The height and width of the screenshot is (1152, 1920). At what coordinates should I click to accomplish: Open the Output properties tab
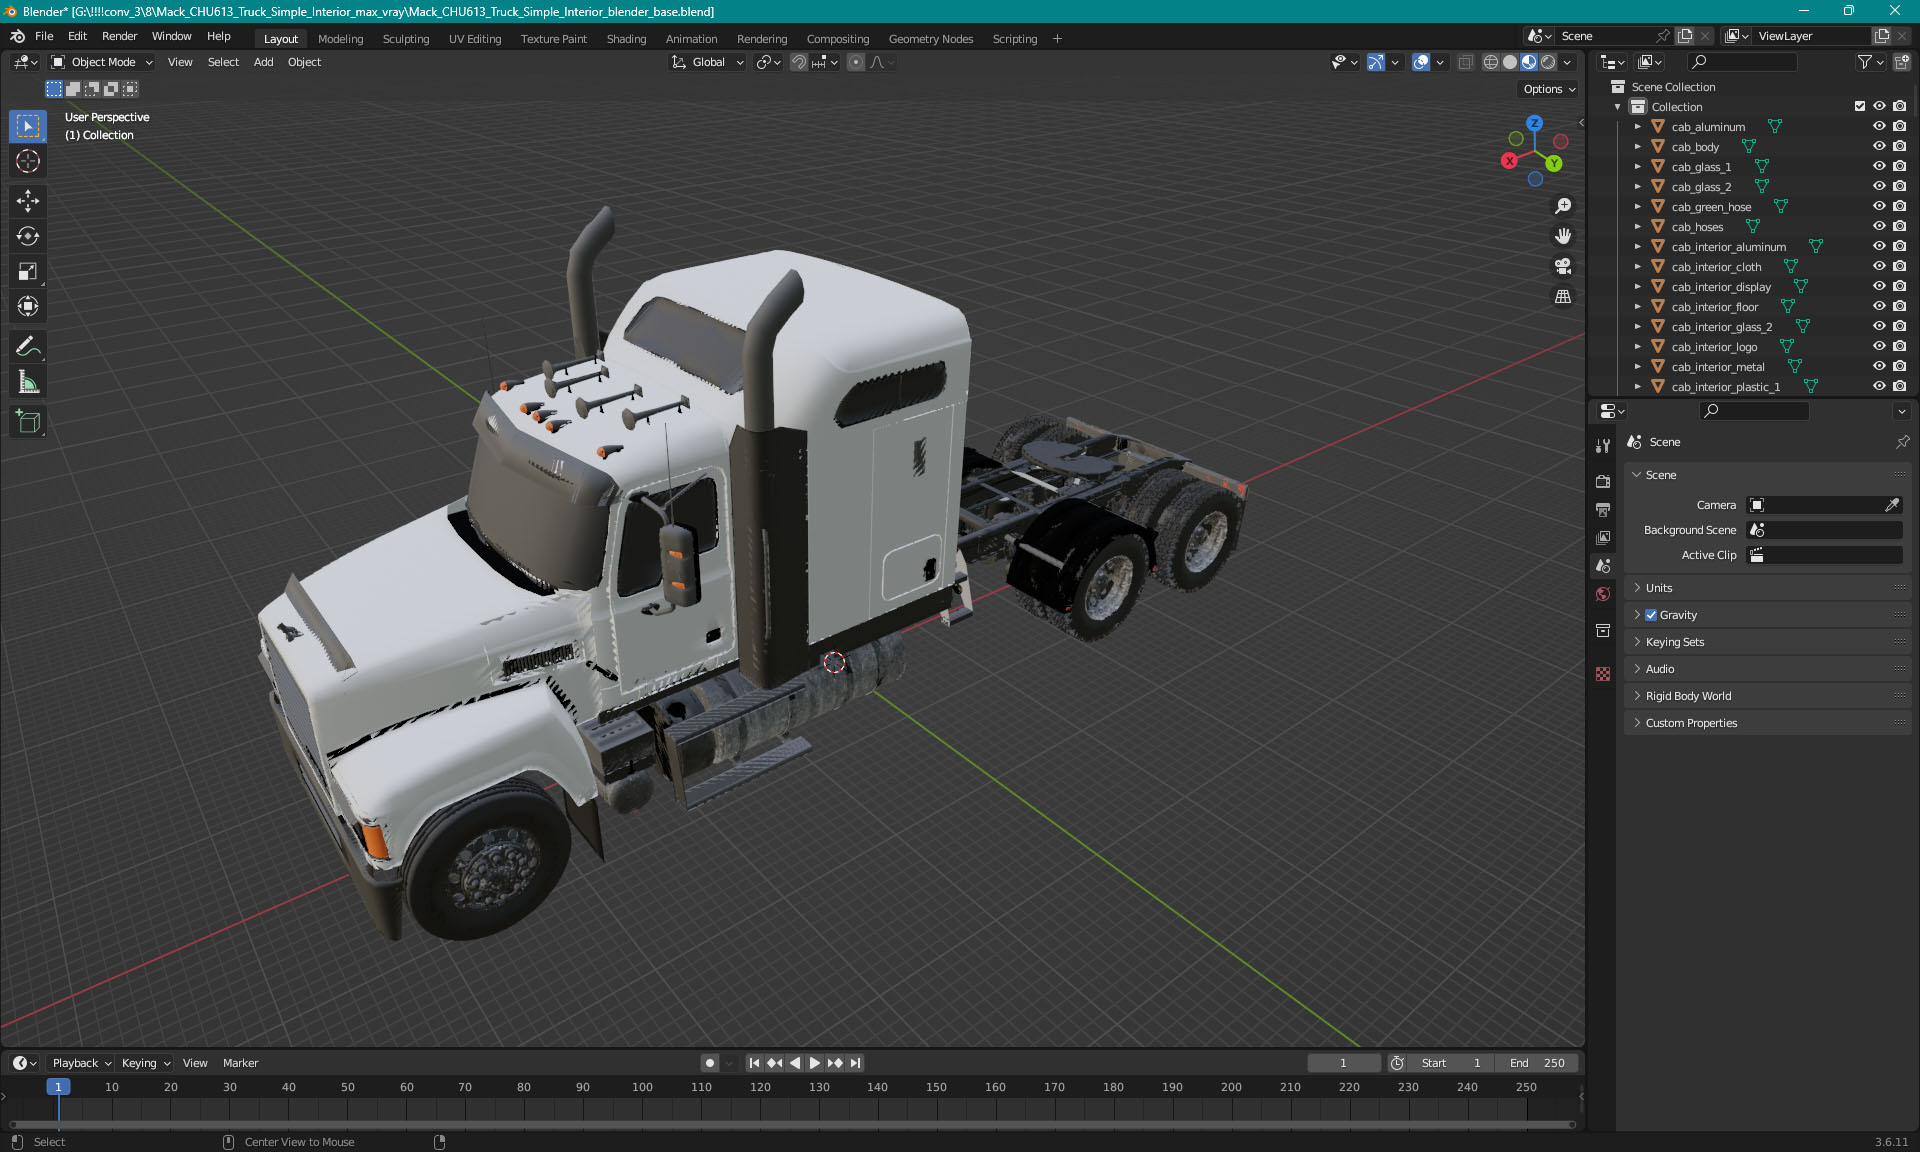[1603, 509]
